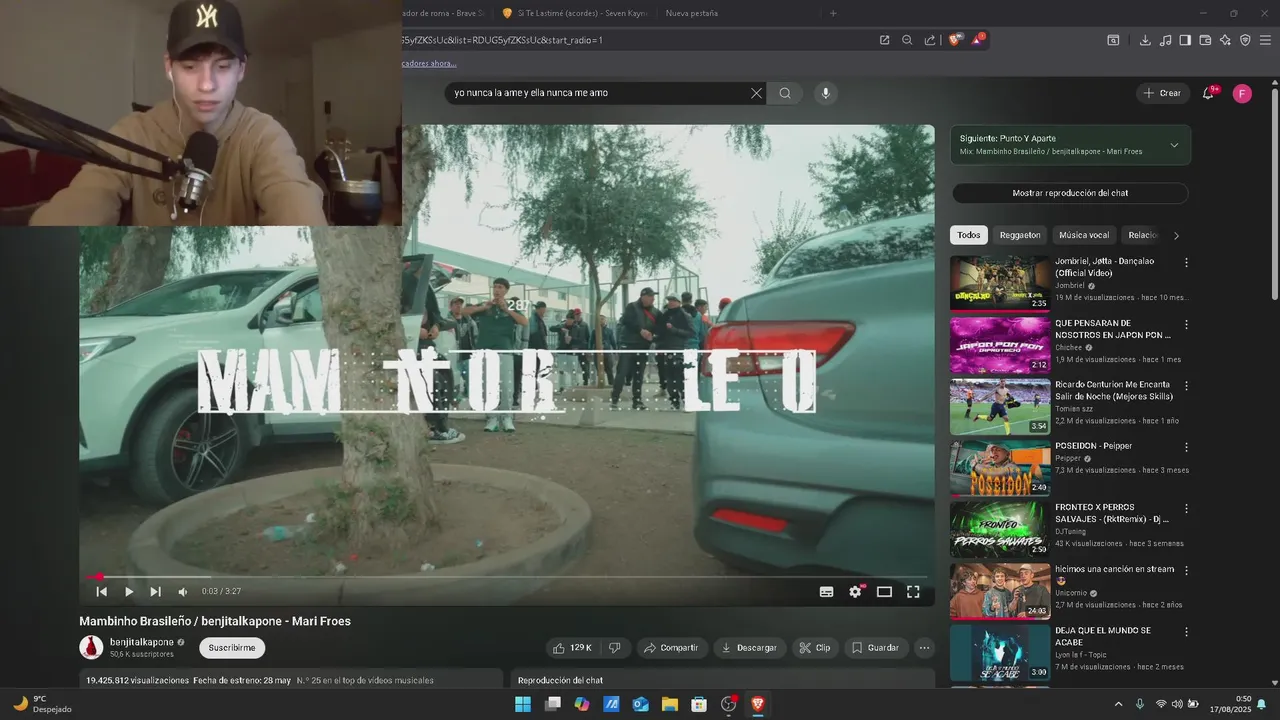Open options for Ricardo Centurion video
Image resolution: width=1280 pixels, height=720 pixels.
[1187, 386]
